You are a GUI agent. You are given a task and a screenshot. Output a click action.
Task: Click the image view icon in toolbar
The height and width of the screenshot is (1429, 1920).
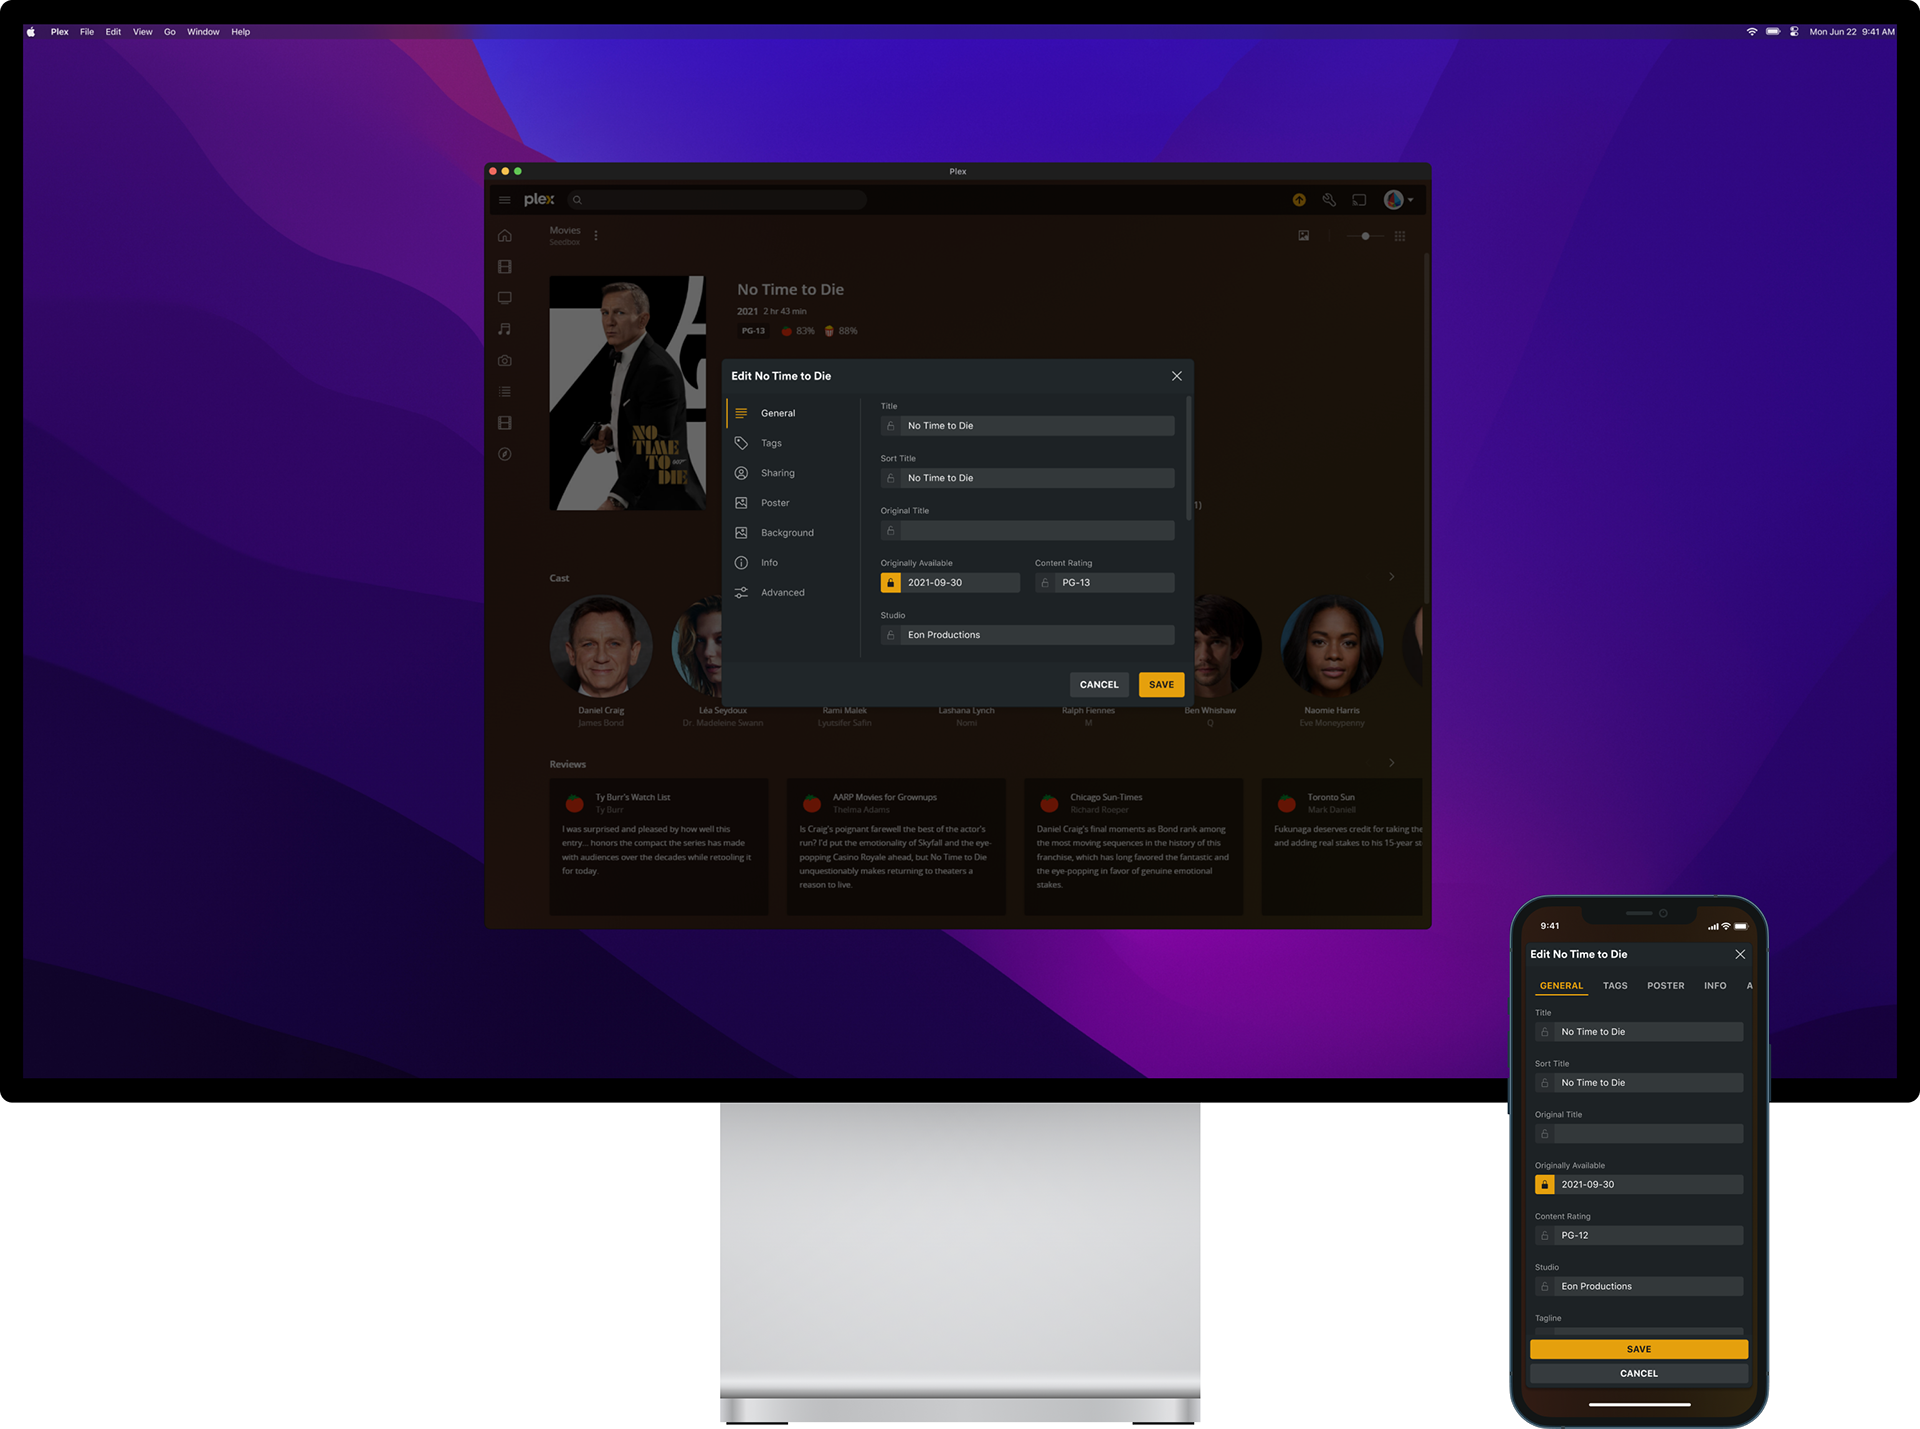(x=1304, y=236)
